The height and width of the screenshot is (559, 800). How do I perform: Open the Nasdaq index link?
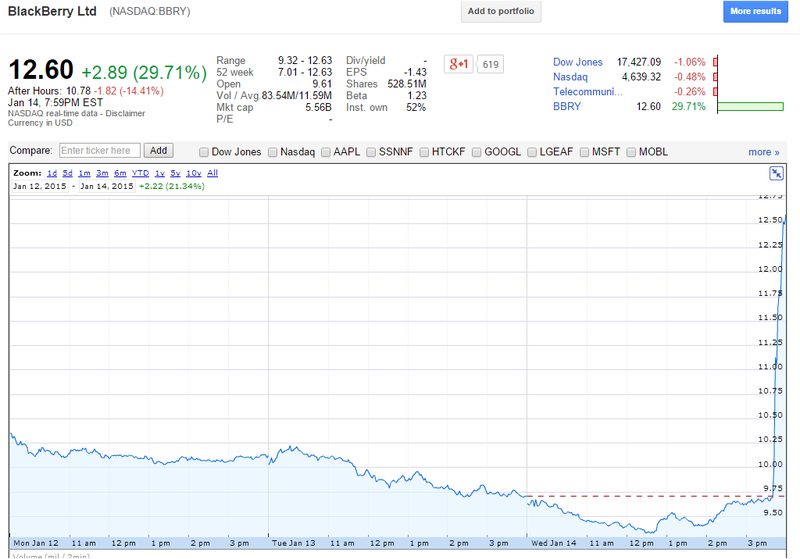tap(570, 77)
